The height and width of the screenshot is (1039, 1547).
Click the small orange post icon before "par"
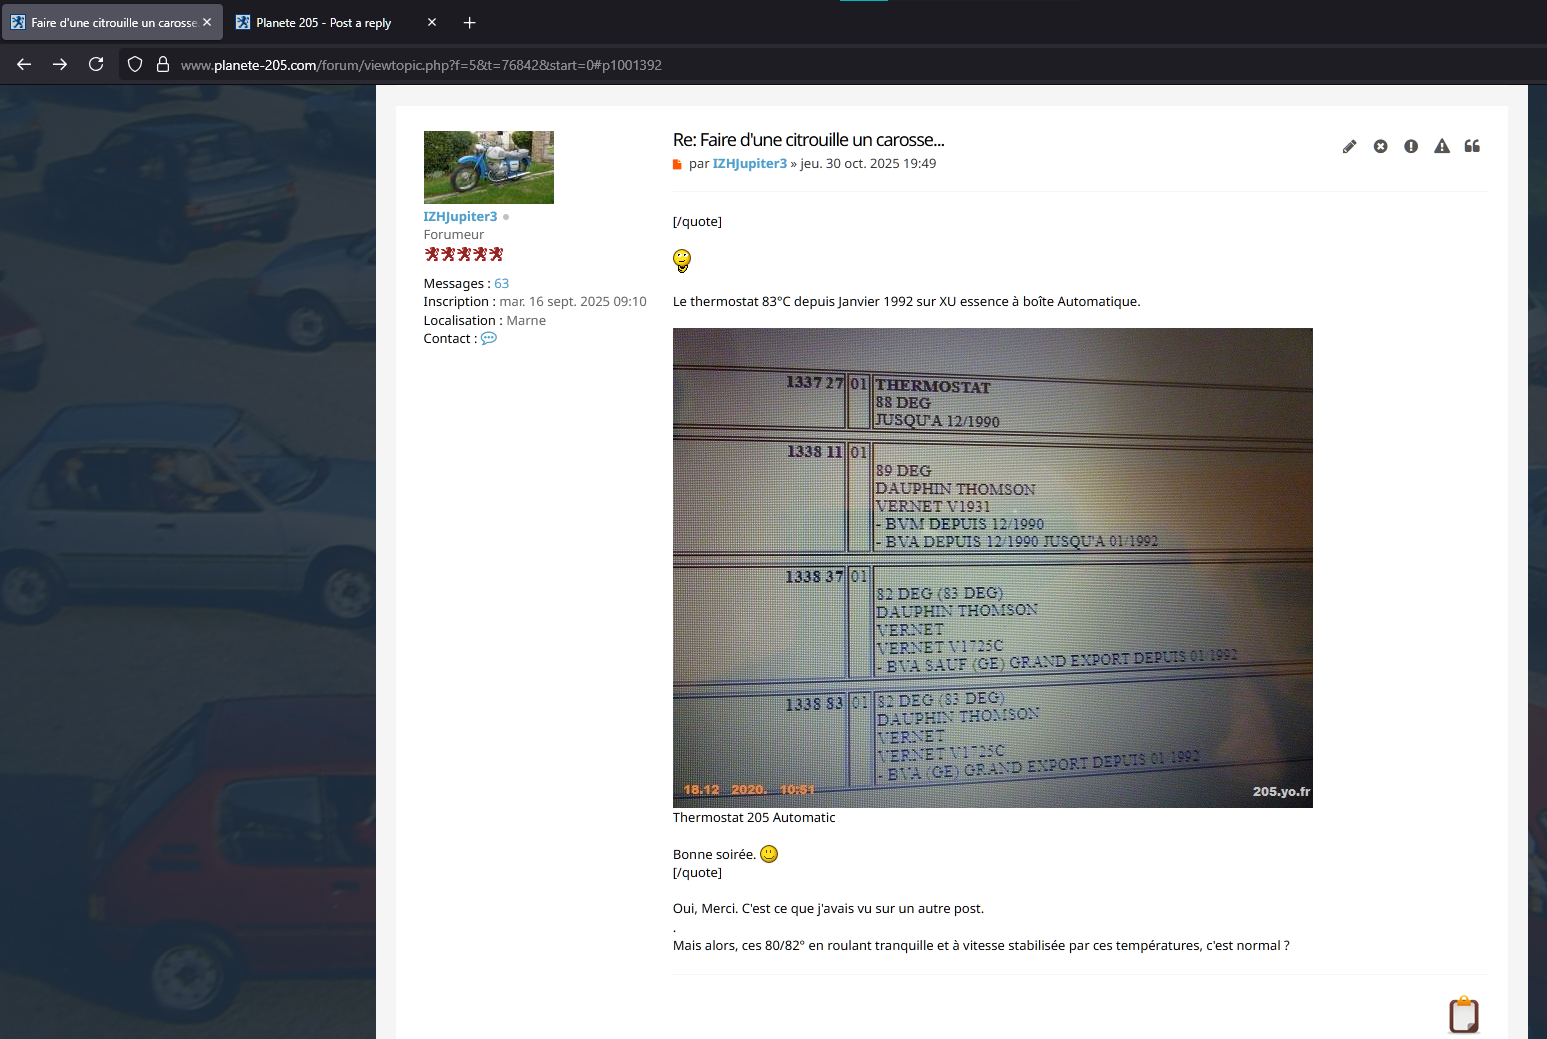678,165
